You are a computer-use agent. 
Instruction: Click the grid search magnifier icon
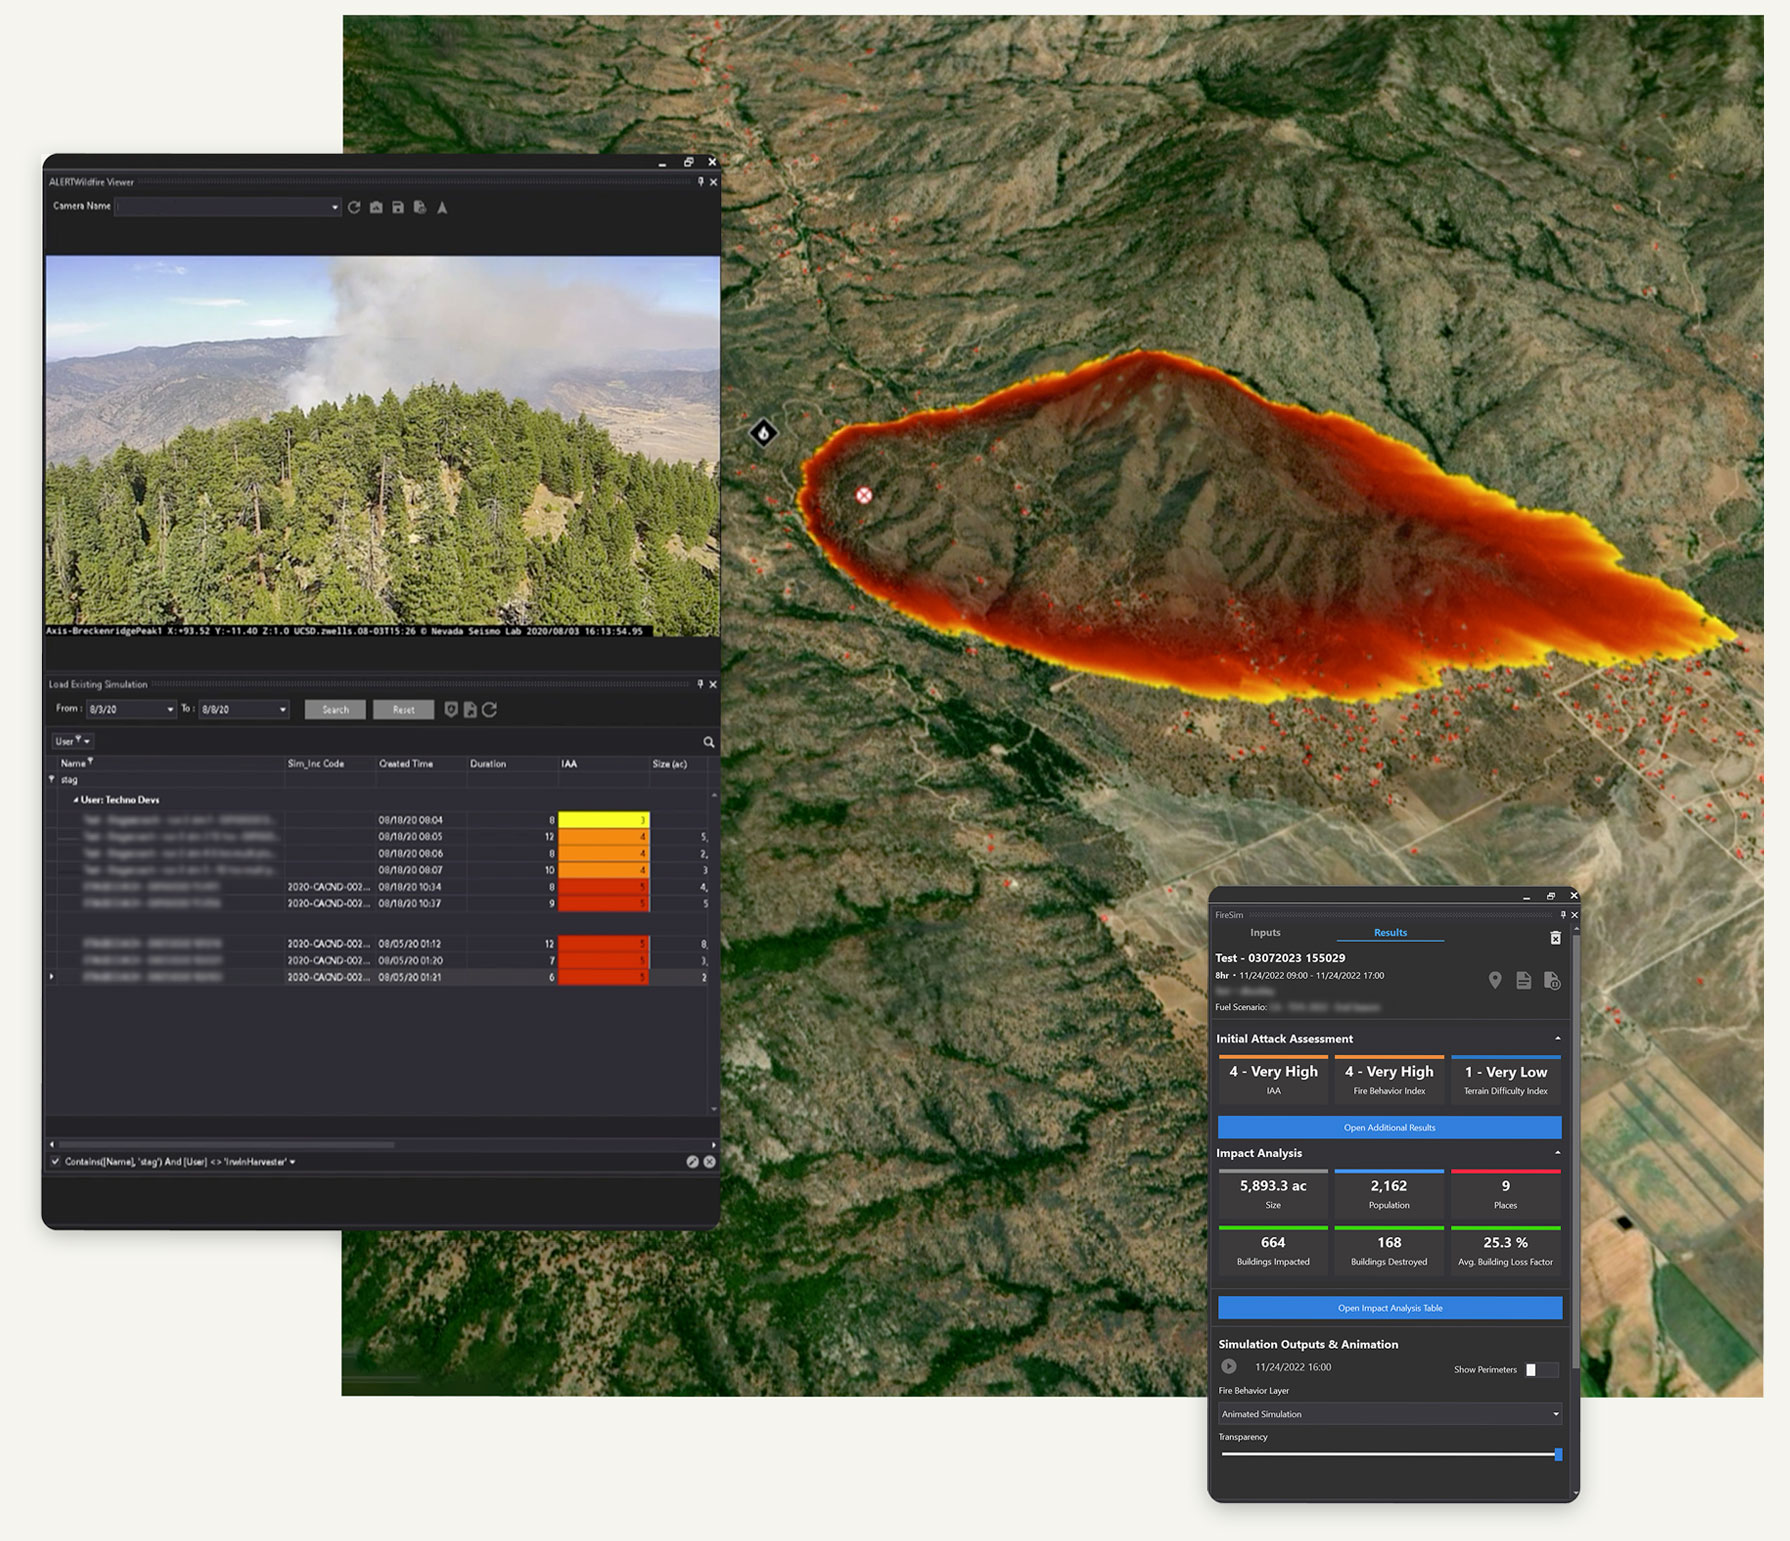point(709,742)
